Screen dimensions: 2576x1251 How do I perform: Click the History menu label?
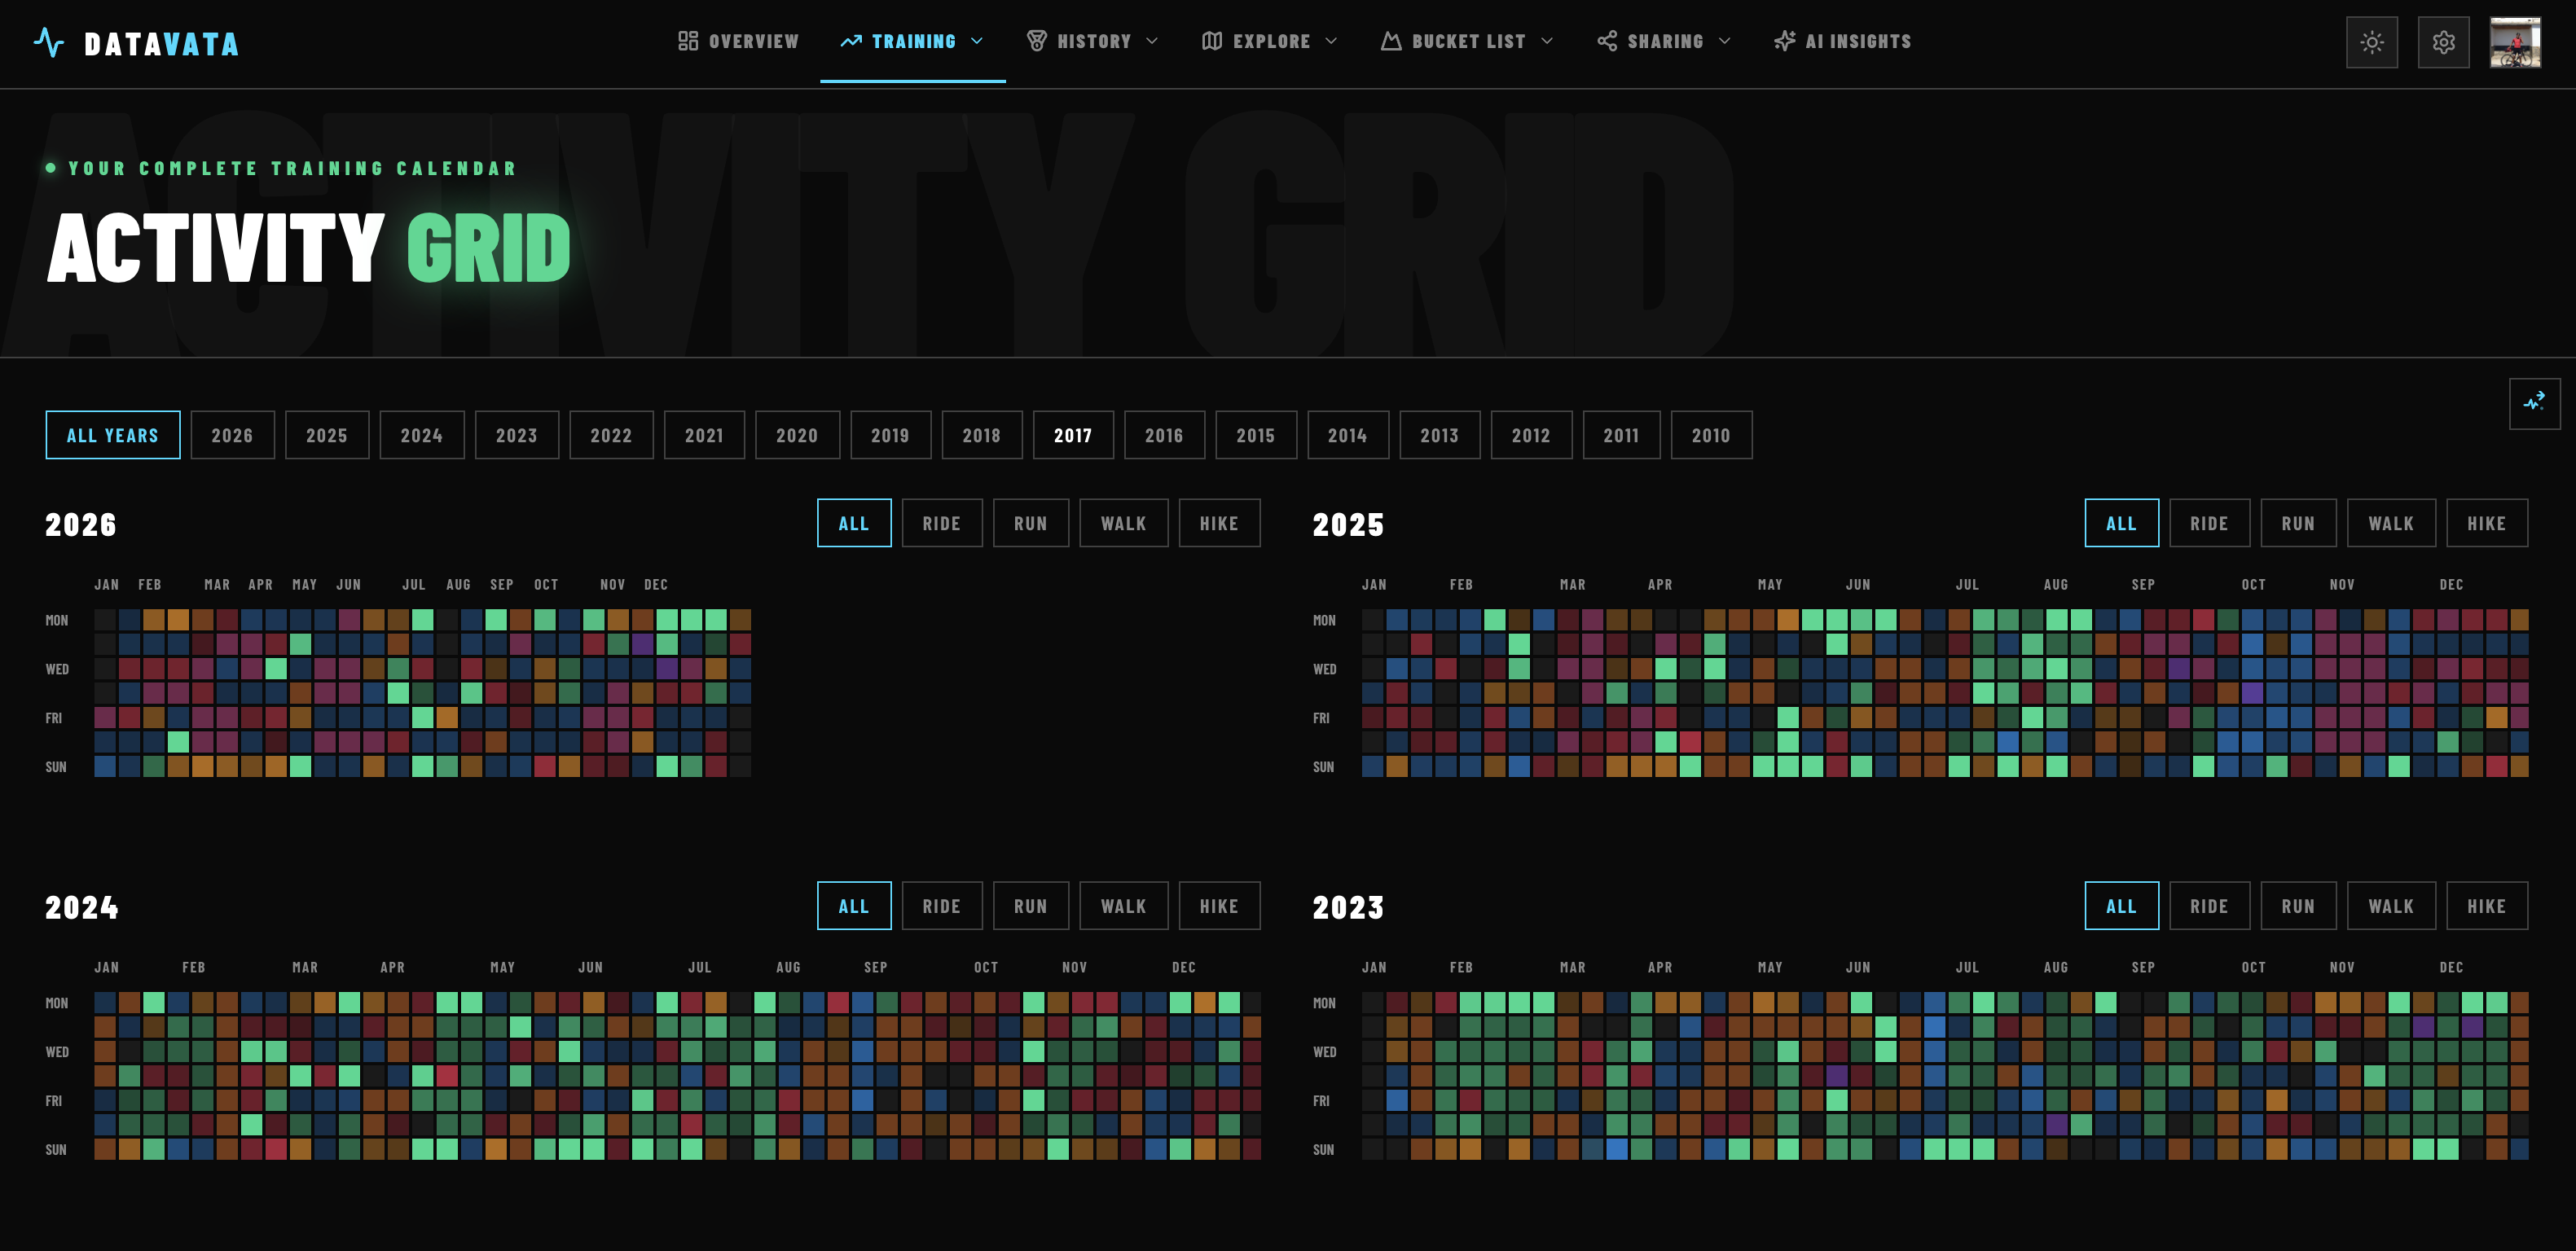[1094, 41]
